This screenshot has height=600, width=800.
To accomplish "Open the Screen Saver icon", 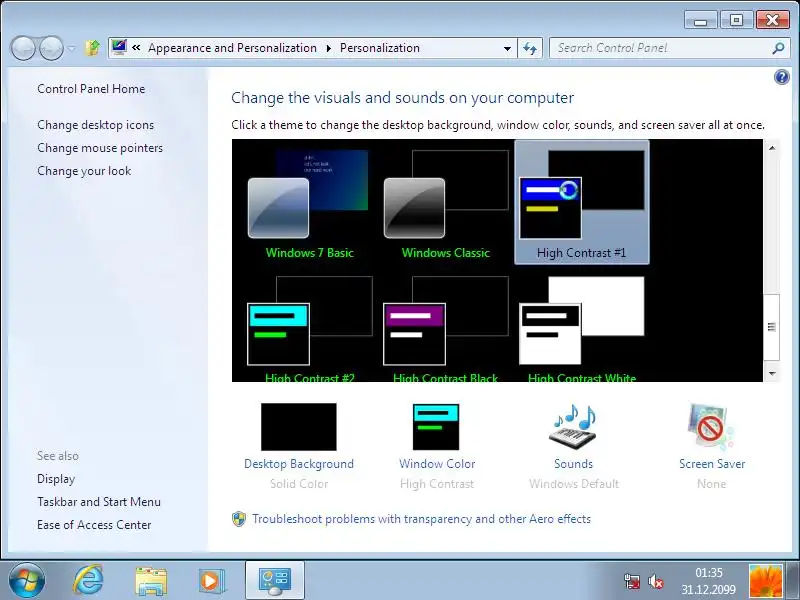I will (711, 427).
